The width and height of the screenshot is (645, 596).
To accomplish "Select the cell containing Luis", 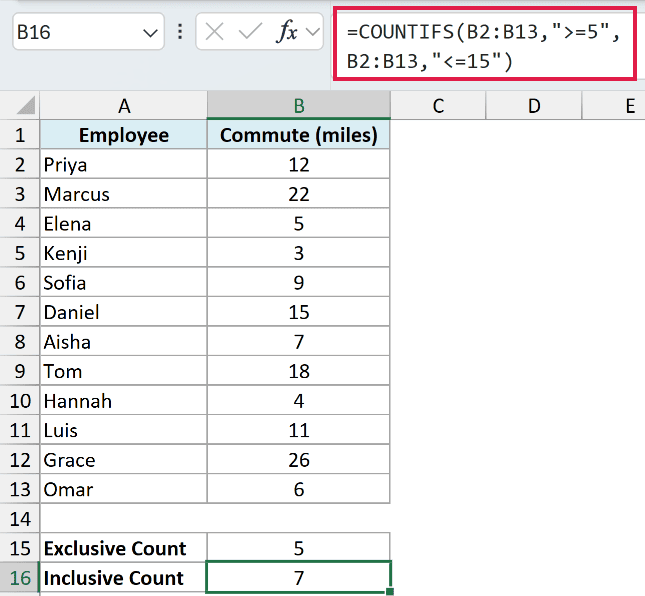I will [124, 430].
